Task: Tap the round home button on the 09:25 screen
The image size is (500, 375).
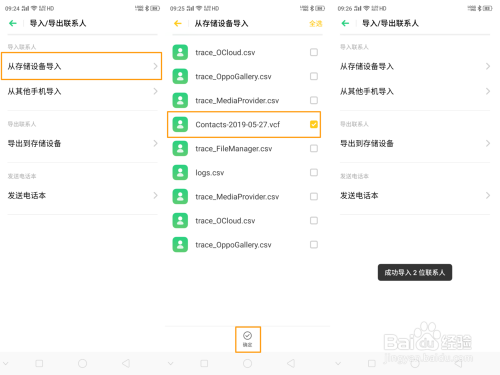Action: pyautogui.click(x=247, y=363)
